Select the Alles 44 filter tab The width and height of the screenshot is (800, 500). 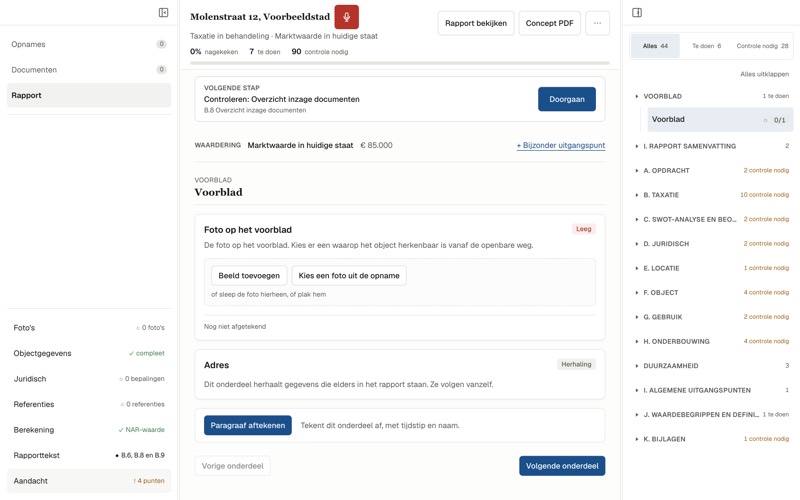pos(655,46)
